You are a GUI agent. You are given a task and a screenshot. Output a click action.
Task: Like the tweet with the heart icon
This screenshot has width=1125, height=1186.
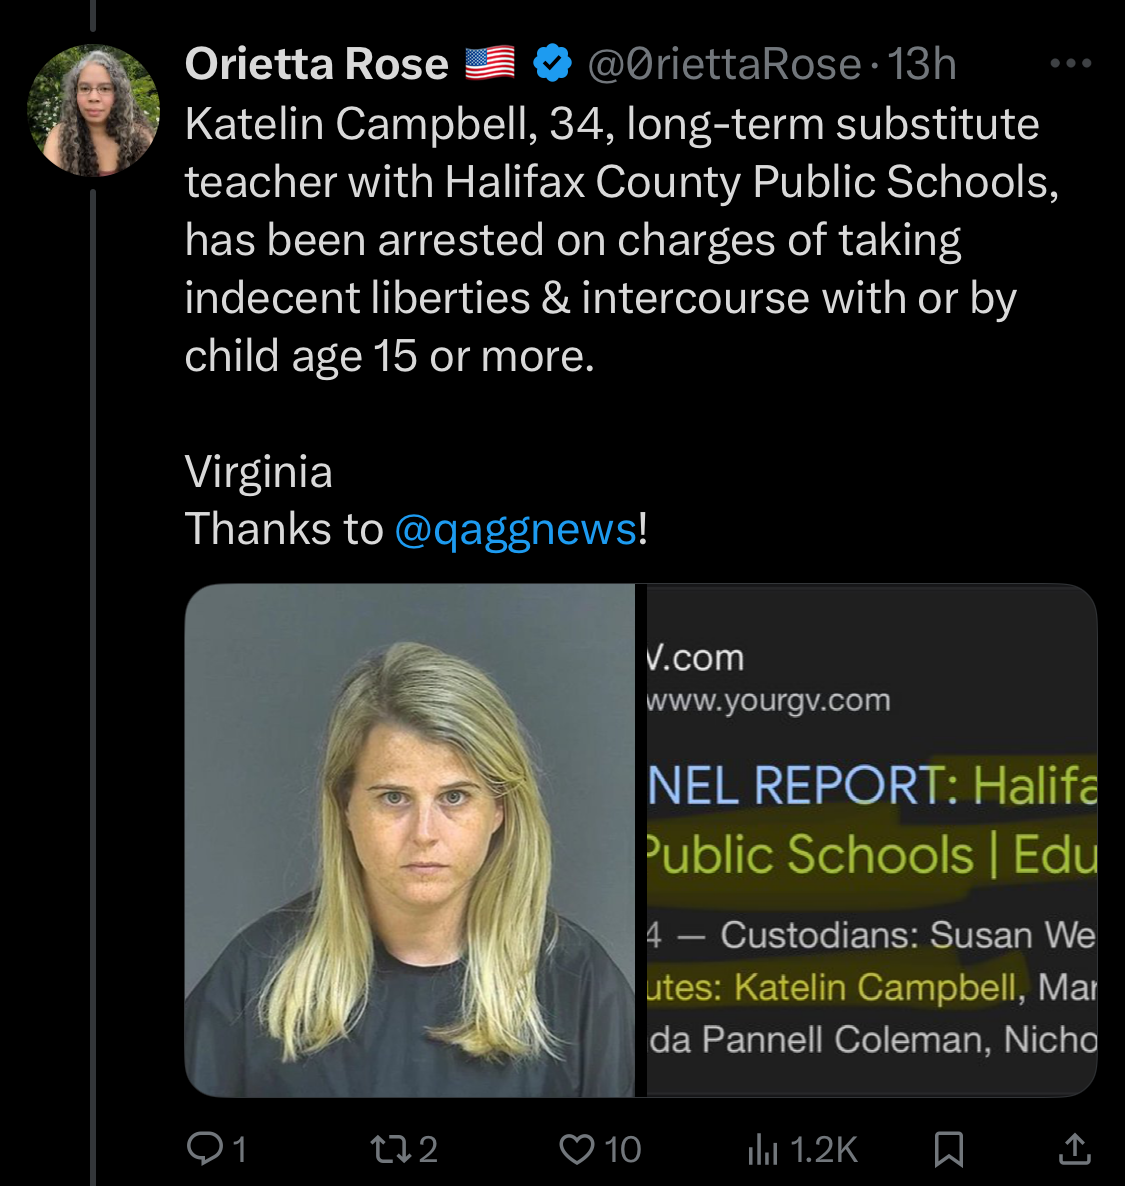pyautogui.click(x=576, y=1149)
